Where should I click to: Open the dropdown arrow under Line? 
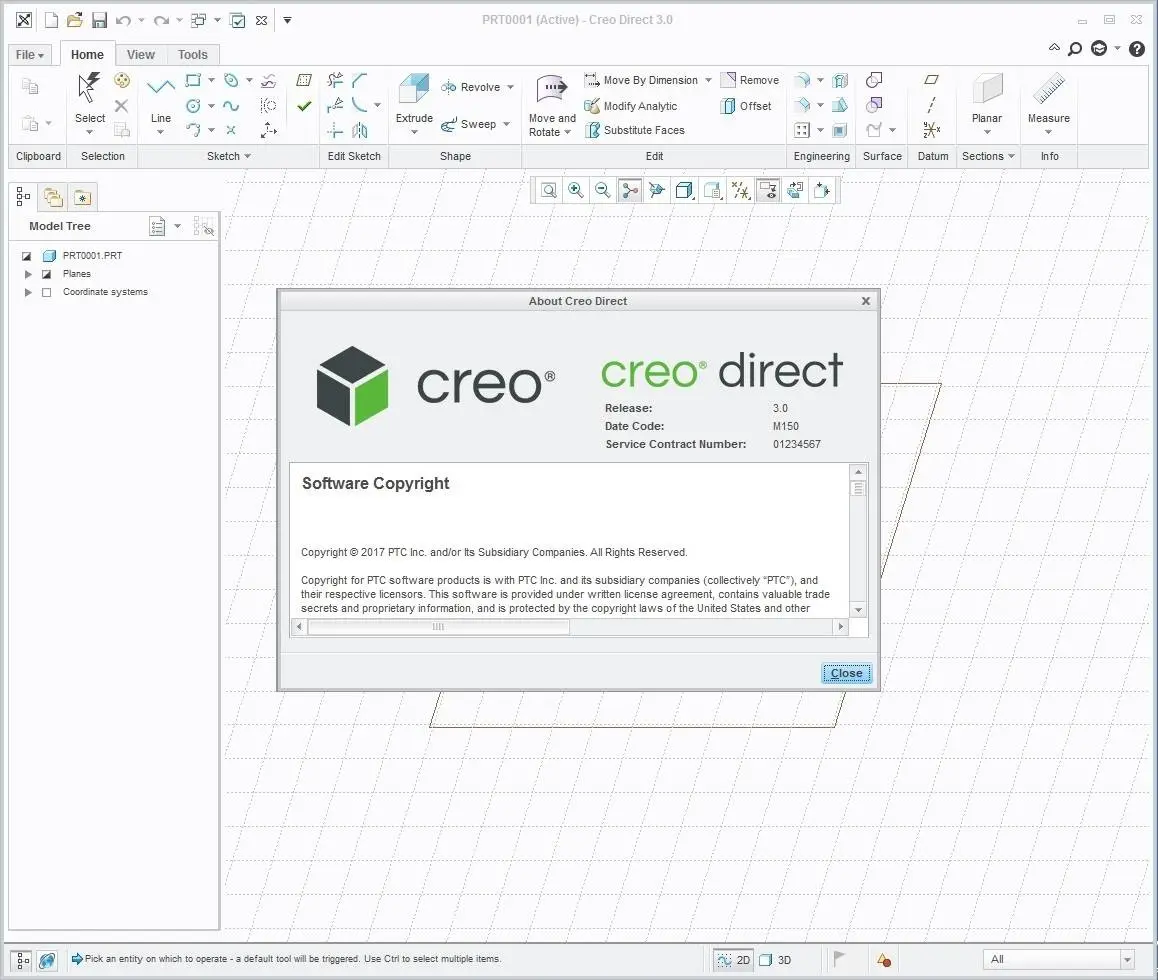pyautogui.click(x=160, y=132)
